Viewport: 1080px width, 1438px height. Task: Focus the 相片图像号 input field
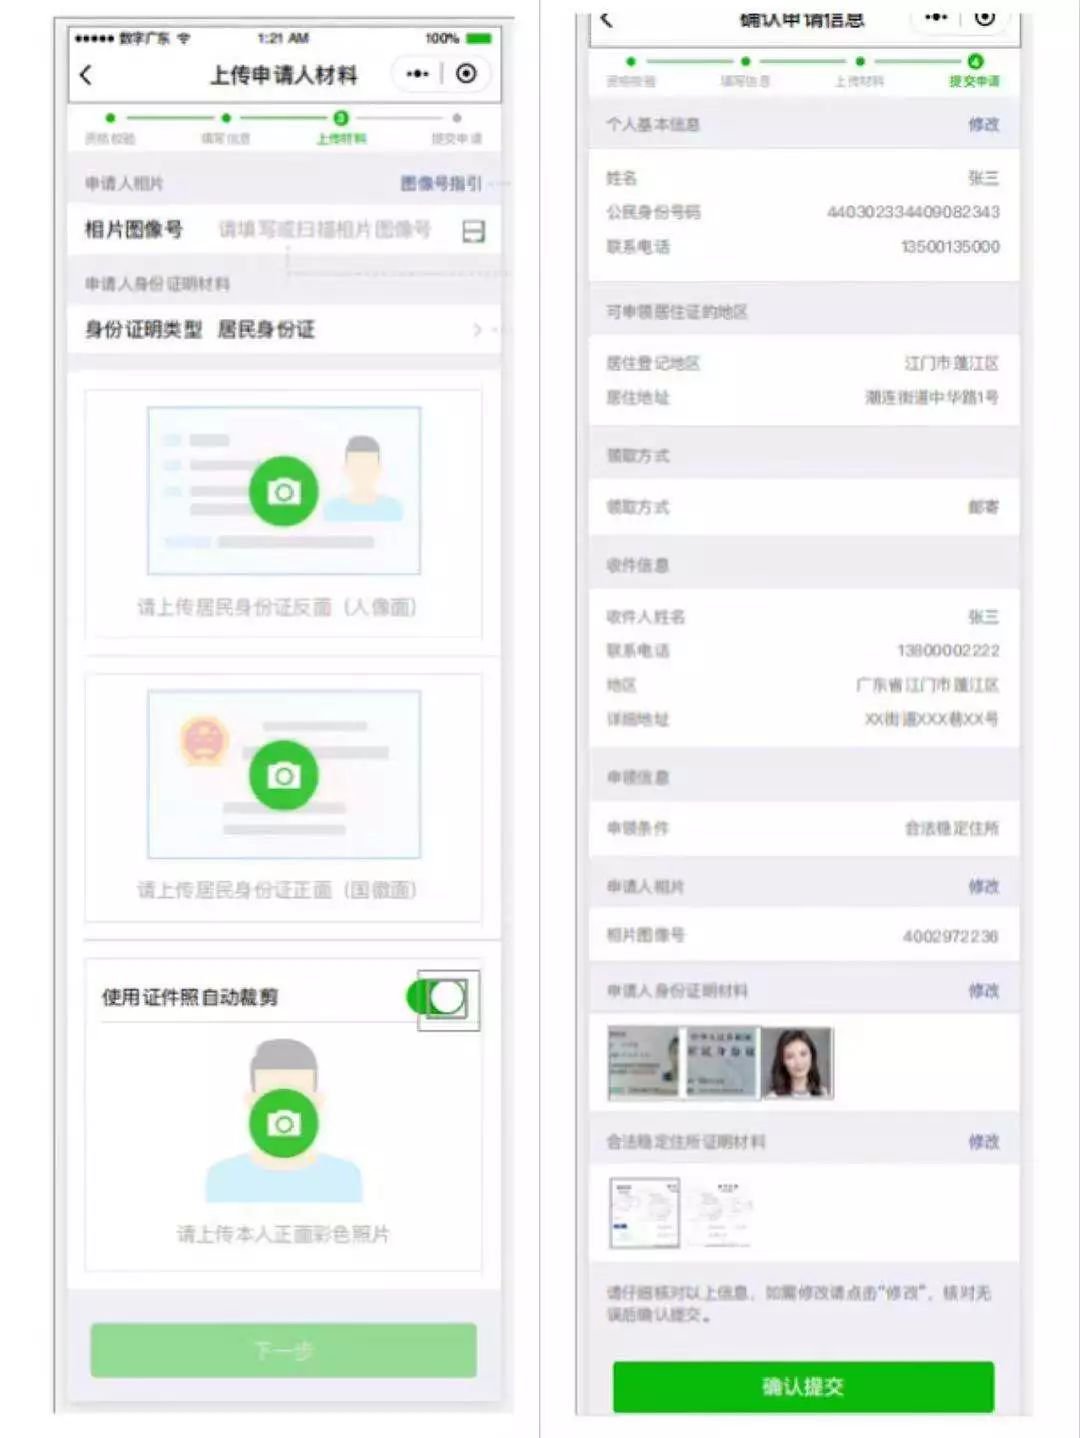click(325, 230)
